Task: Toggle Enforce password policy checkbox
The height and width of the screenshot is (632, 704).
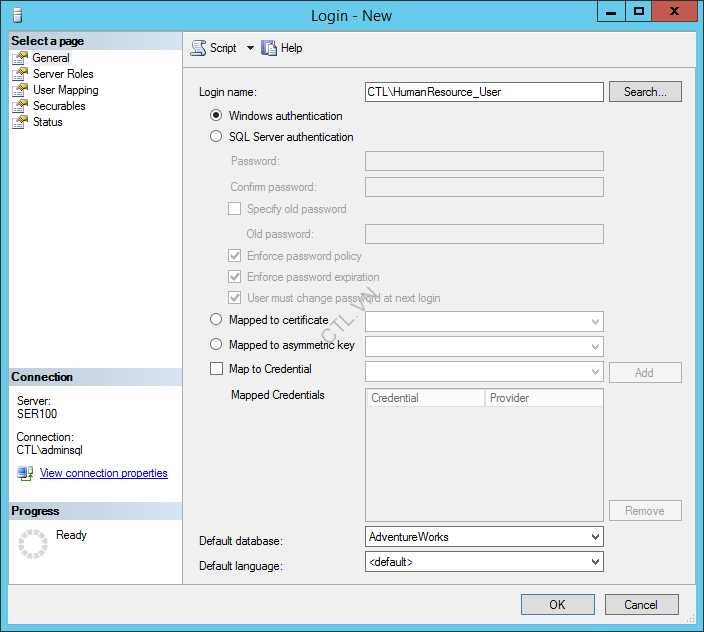Action: tap(234, 255)
